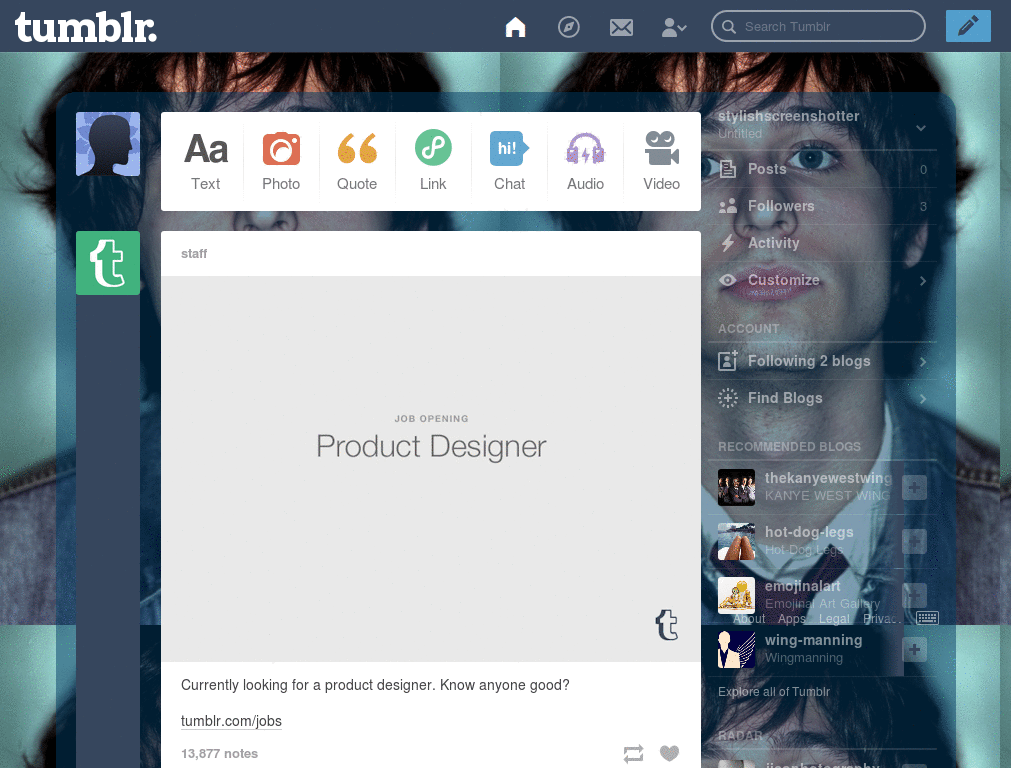Click the emojinalart avatar thumbnail
The width and height of the screenshot is (1024, 768).
[736, 596]
